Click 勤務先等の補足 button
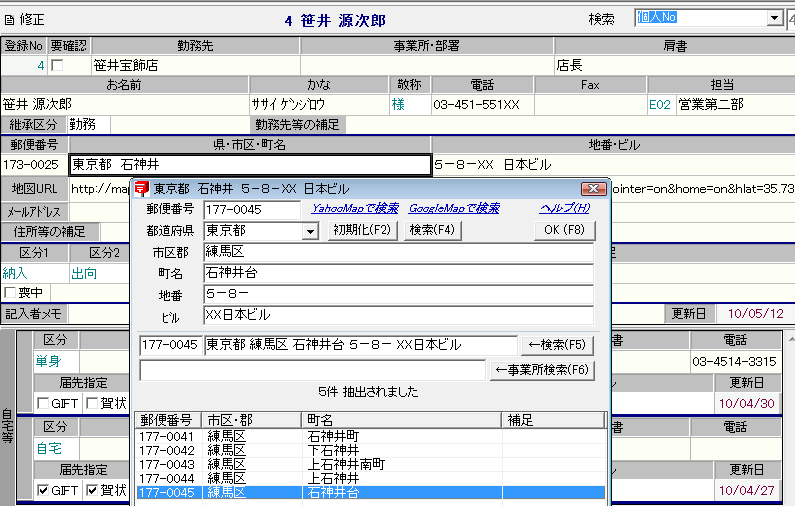This screenshot has width=795, height=506. point(297,125)
